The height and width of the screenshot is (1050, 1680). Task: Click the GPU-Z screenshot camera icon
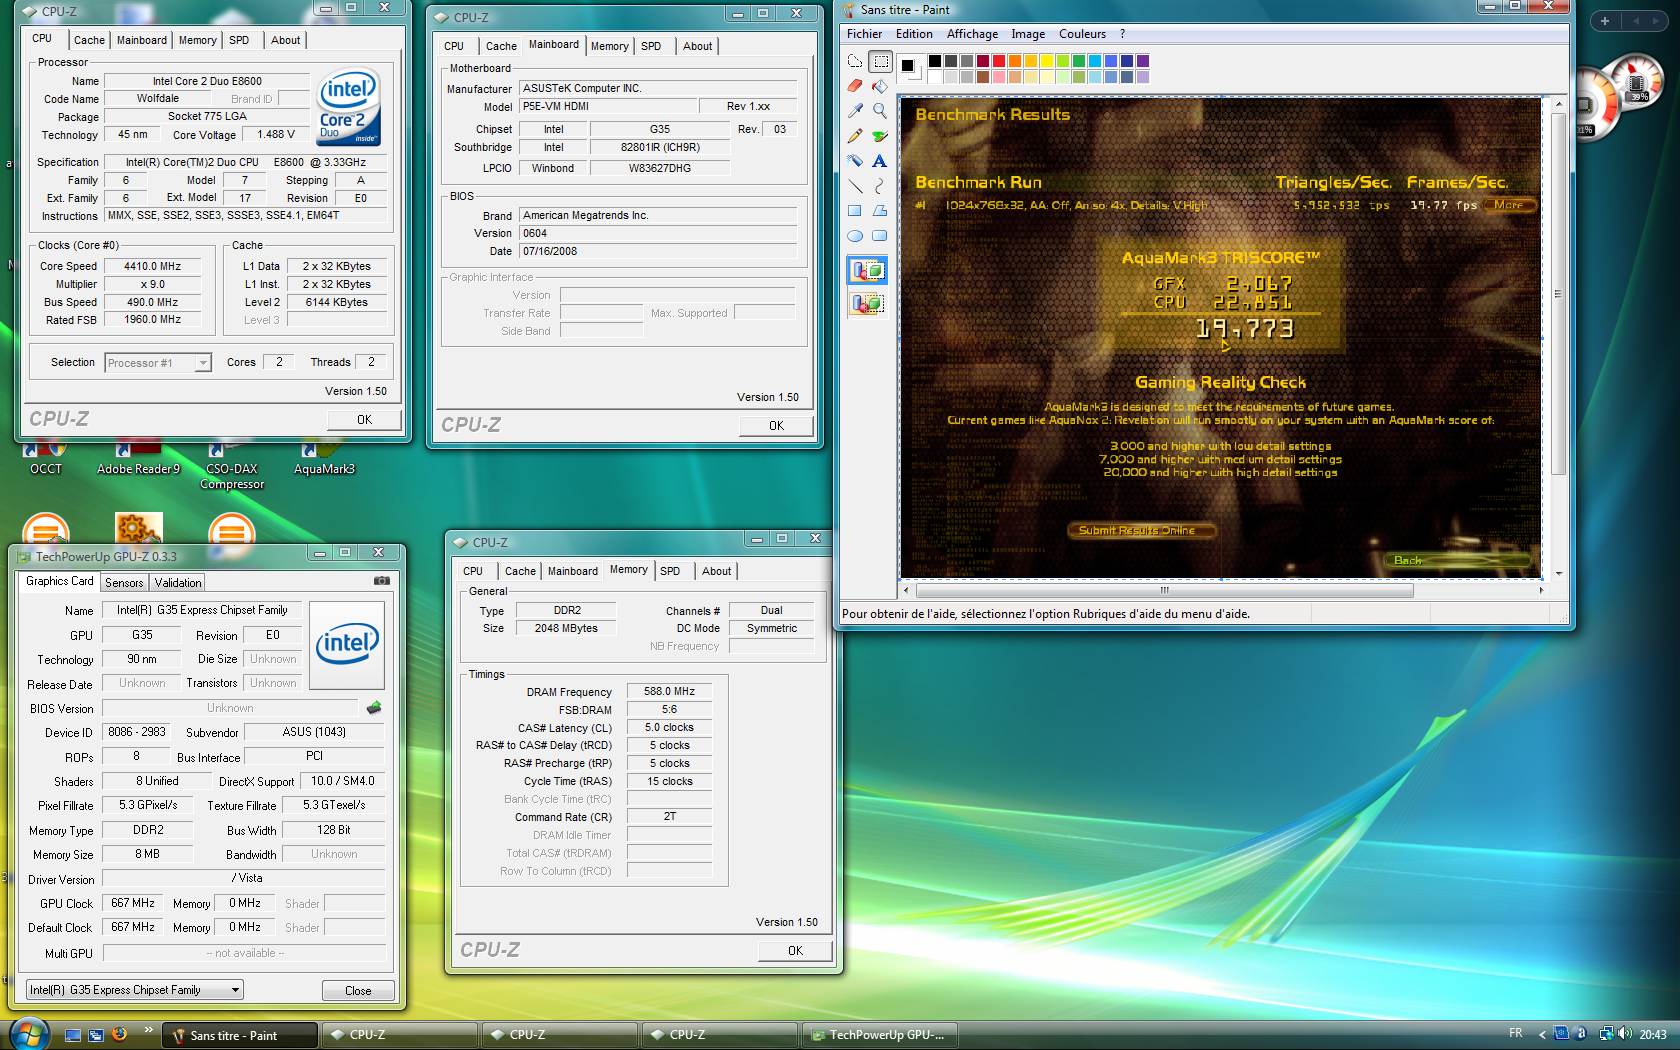[x=382, y=581]
